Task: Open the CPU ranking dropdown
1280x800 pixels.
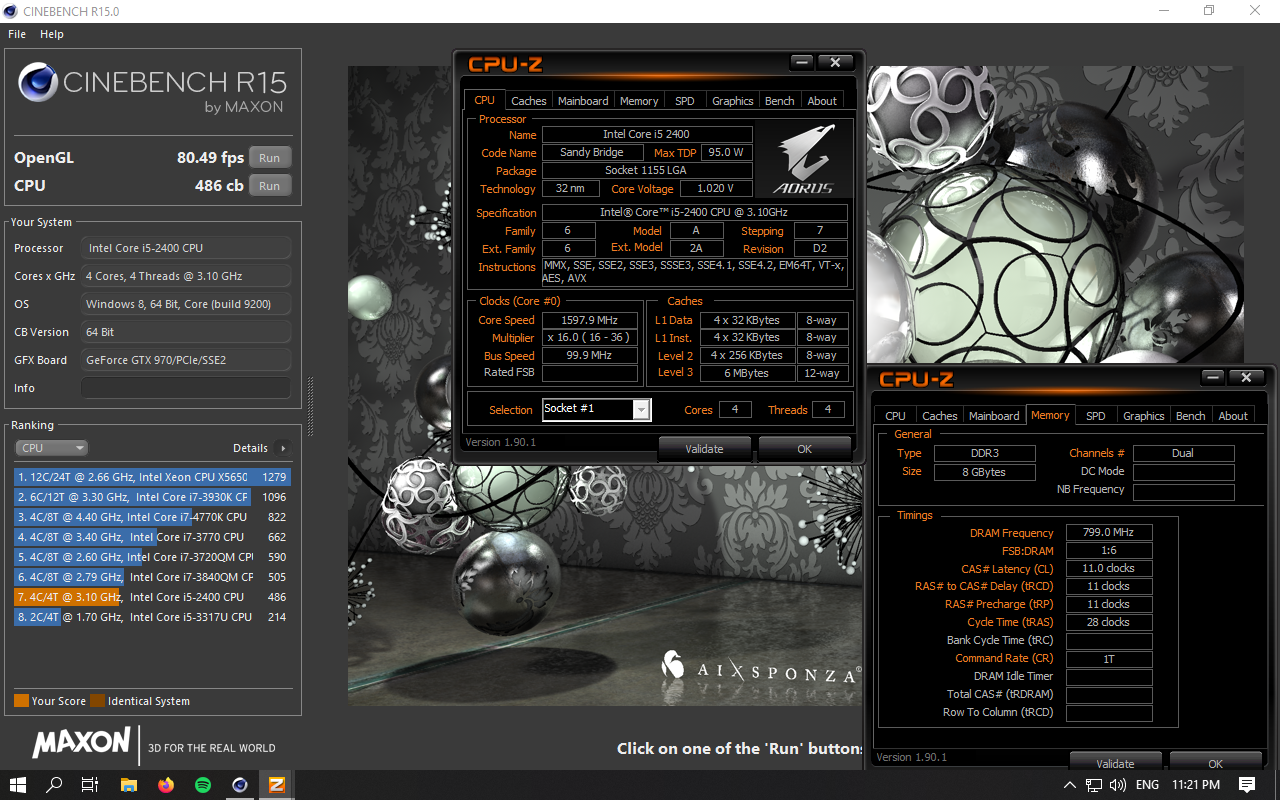Action: 52,448
